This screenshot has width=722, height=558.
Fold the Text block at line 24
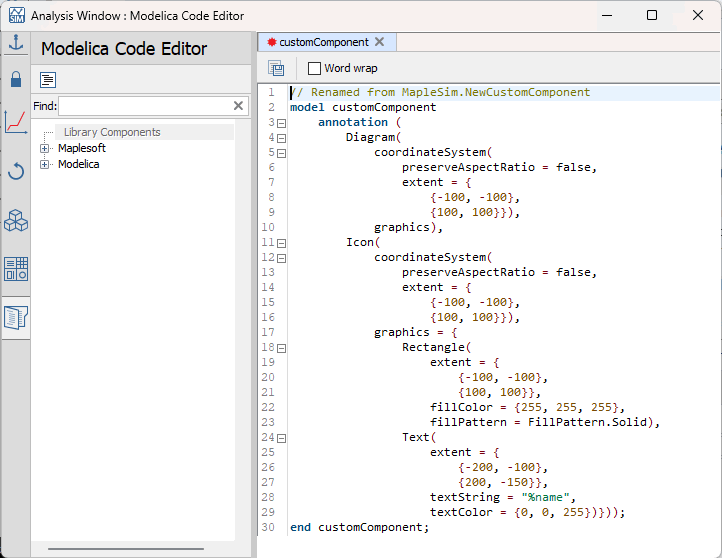point(281,438)
